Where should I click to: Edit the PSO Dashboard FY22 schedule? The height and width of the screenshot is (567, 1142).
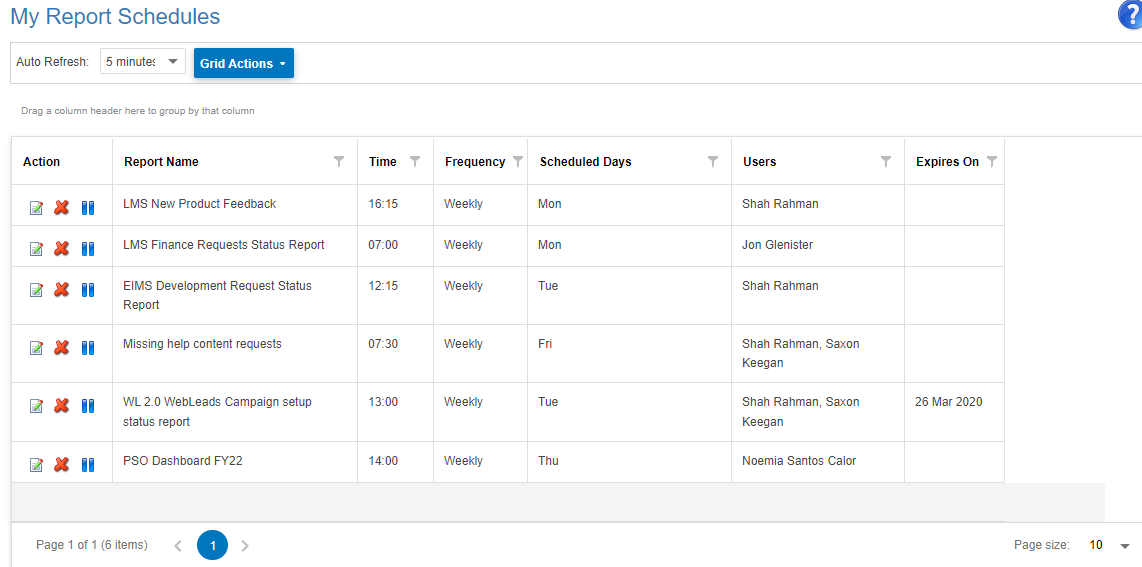(36, 464)
